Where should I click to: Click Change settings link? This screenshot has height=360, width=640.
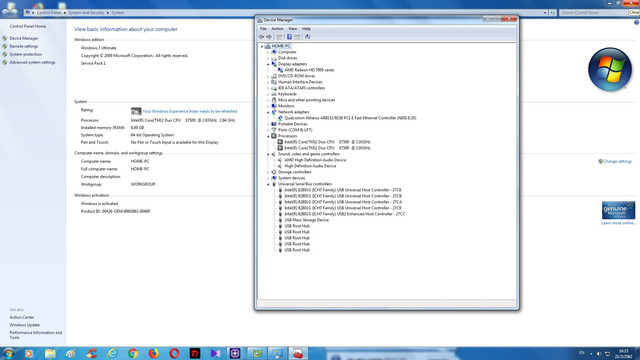617,161
